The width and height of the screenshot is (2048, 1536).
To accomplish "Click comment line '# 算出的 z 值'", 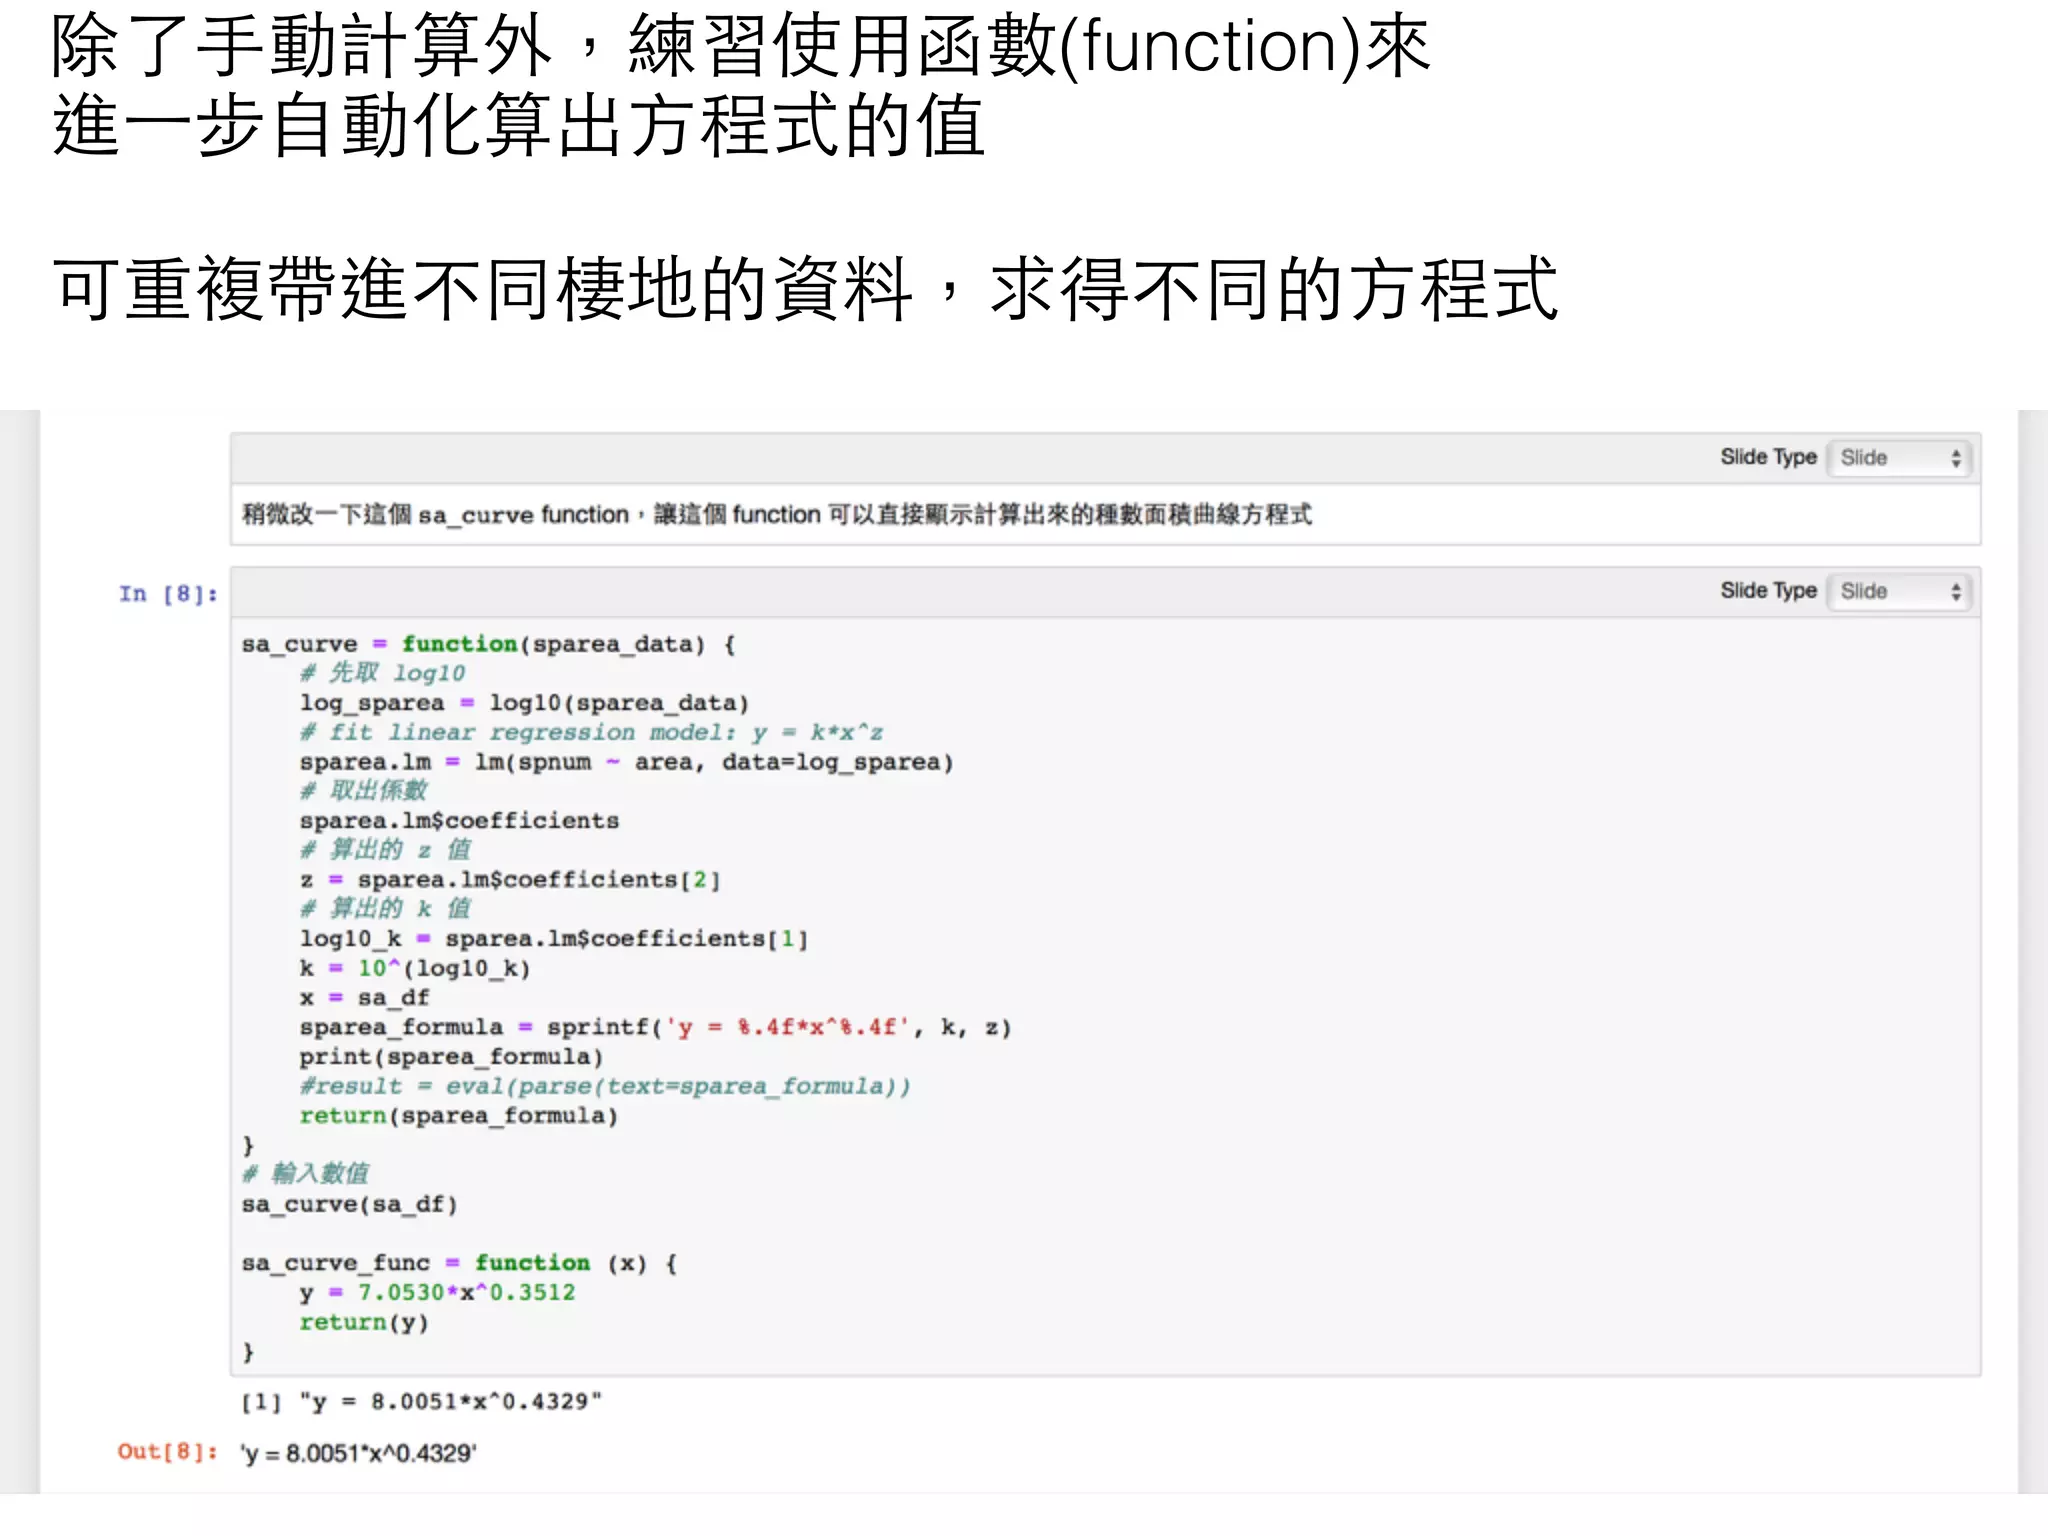I will [x=385, y=850].
